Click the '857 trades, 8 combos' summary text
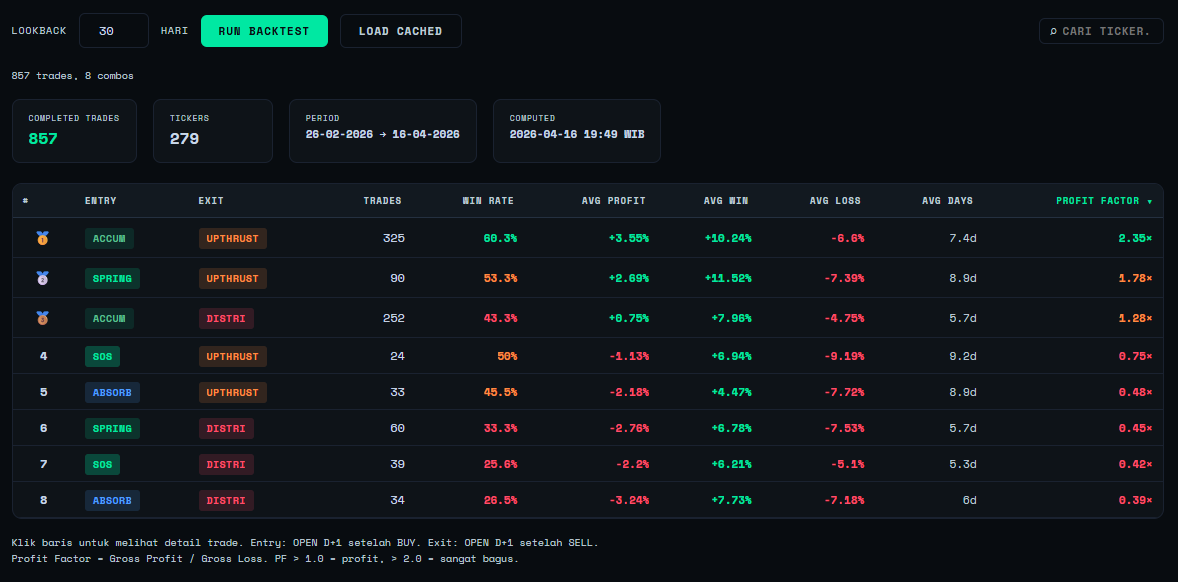1178x582 pixels. click(73, 76)
